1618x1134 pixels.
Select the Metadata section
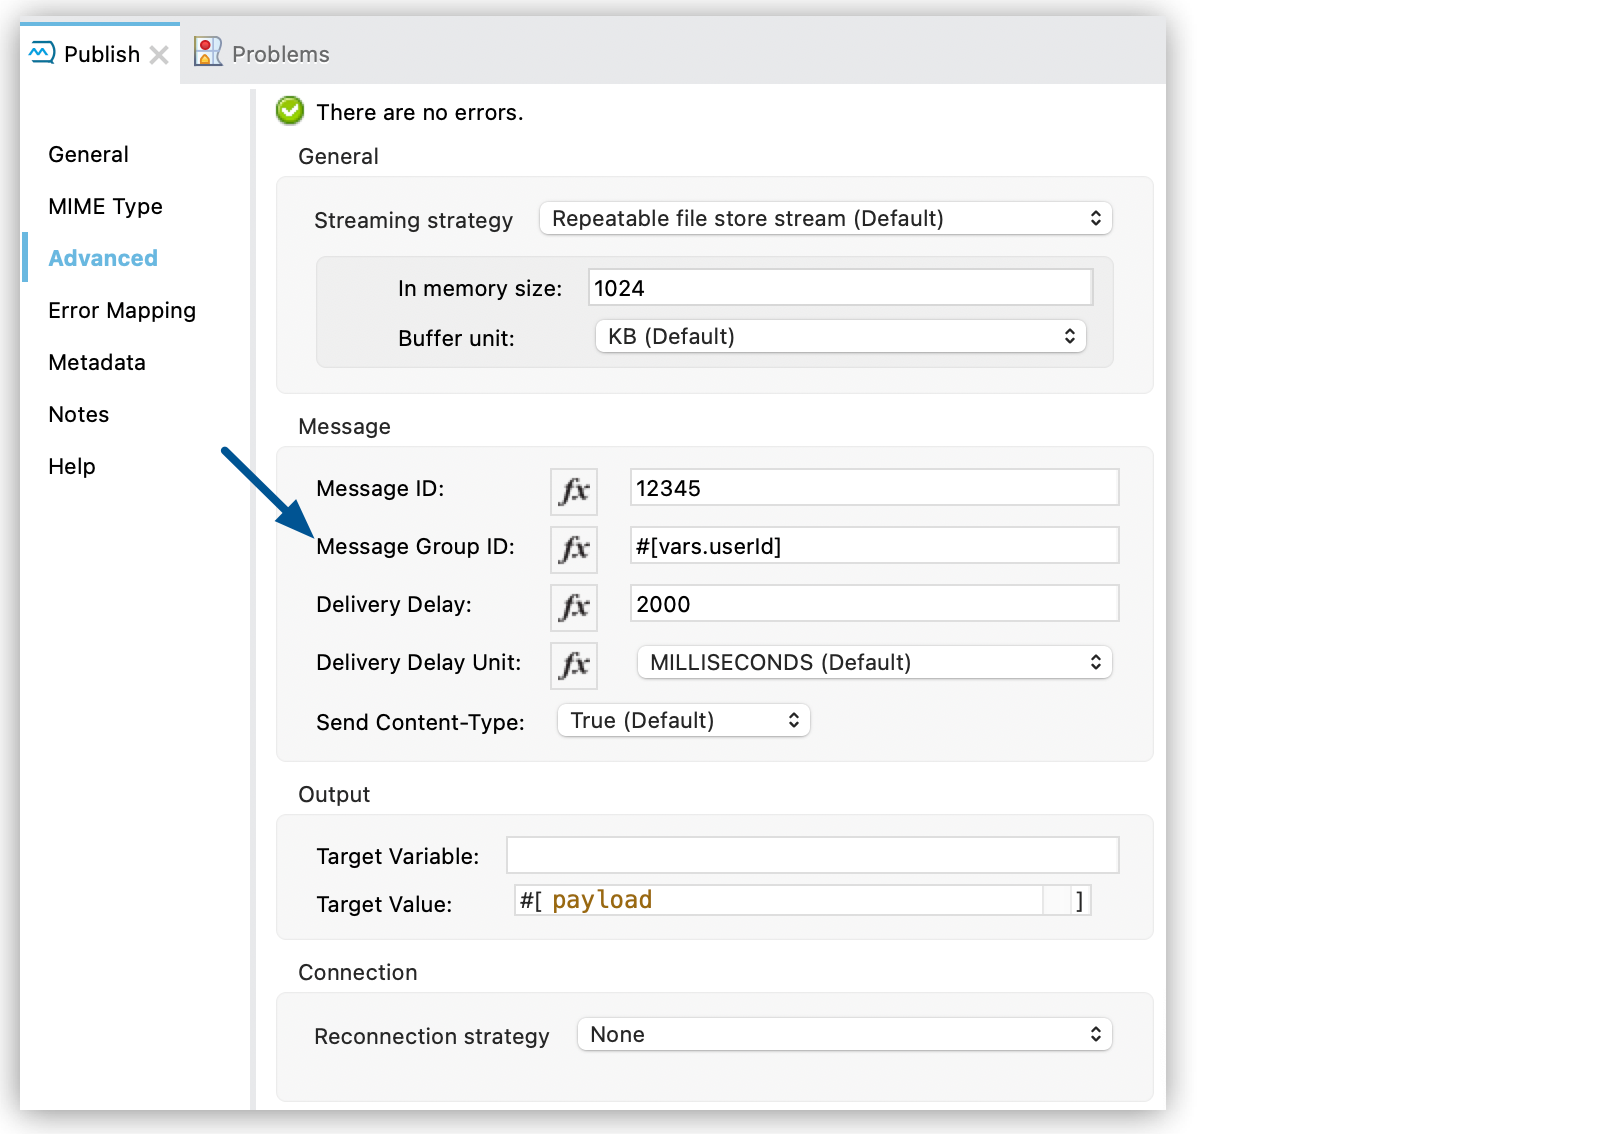[x=96, y=362]
